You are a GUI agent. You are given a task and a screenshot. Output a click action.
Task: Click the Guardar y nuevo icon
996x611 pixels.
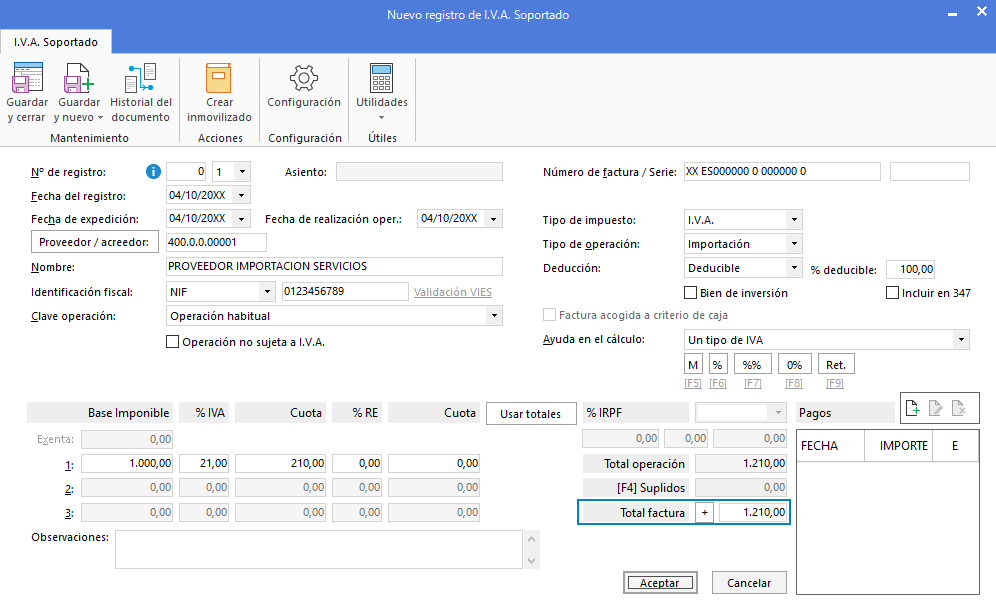[78, 78]
